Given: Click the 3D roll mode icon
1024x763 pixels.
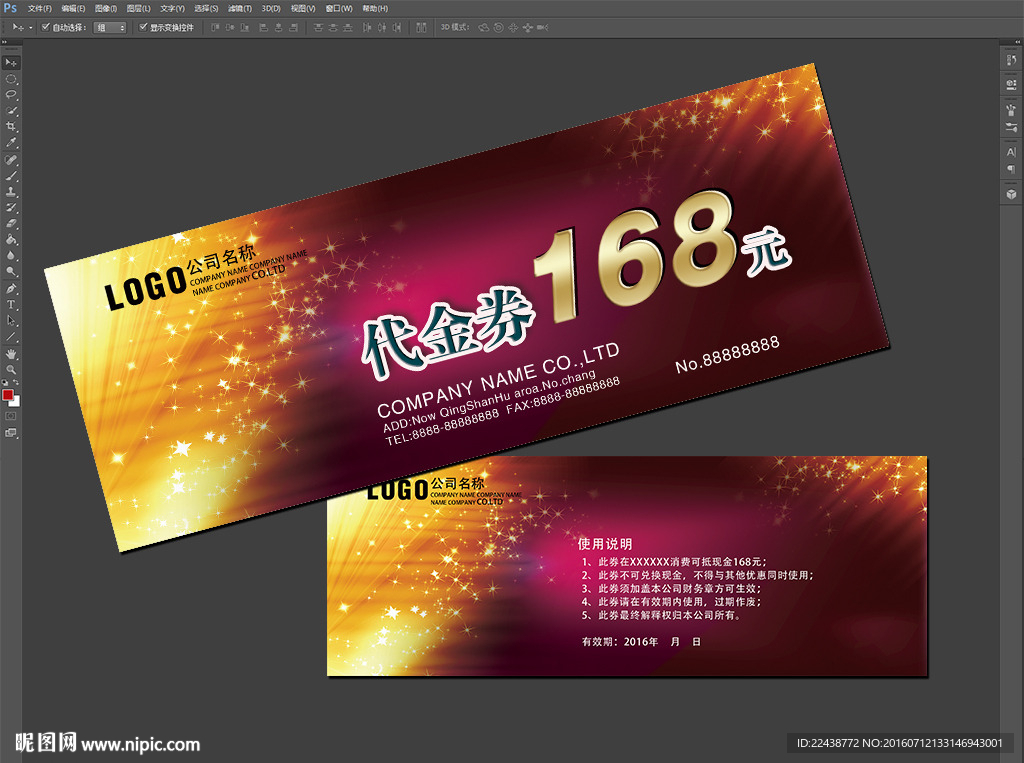Looking at the screenshot, I should (x=499, y=27).
